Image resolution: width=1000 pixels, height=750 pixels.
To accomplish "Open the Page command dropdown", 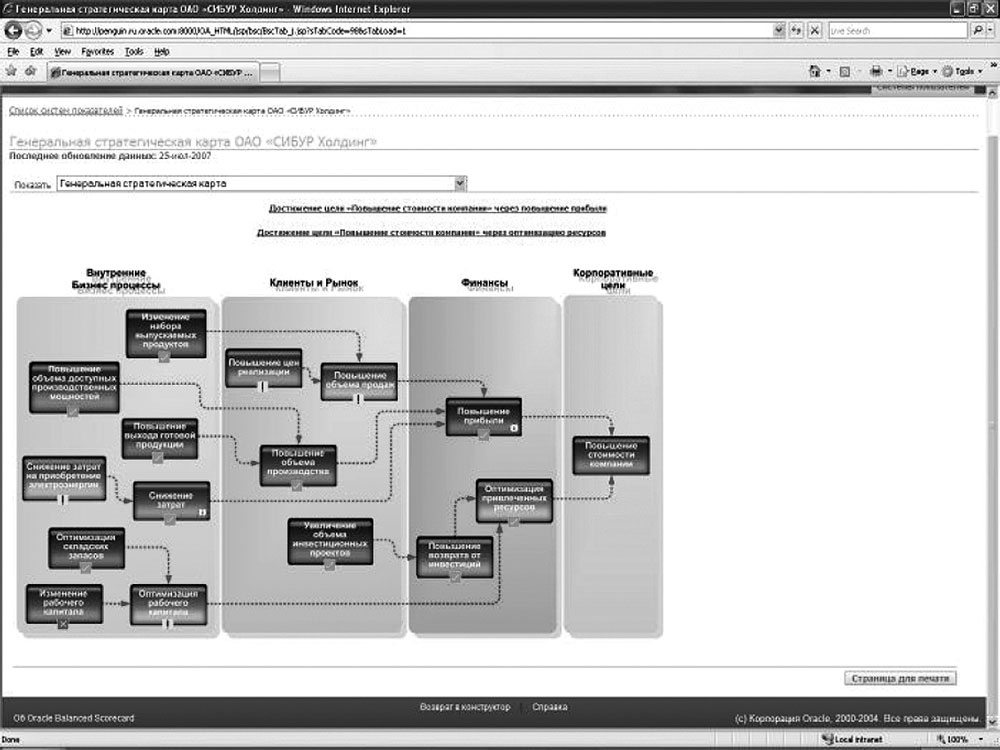I will pos(918,71).
